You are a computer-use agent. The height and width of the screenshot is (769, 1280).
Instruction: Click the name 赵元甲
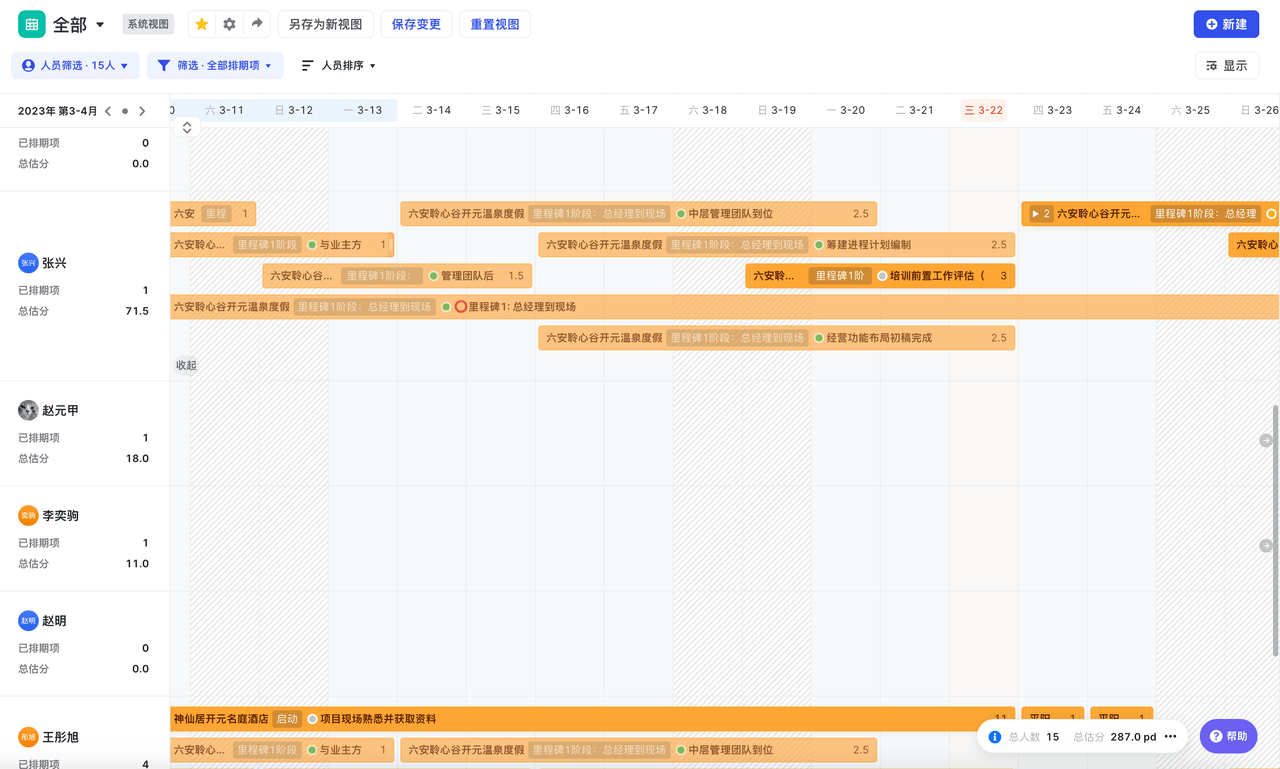tap(60, 411)
